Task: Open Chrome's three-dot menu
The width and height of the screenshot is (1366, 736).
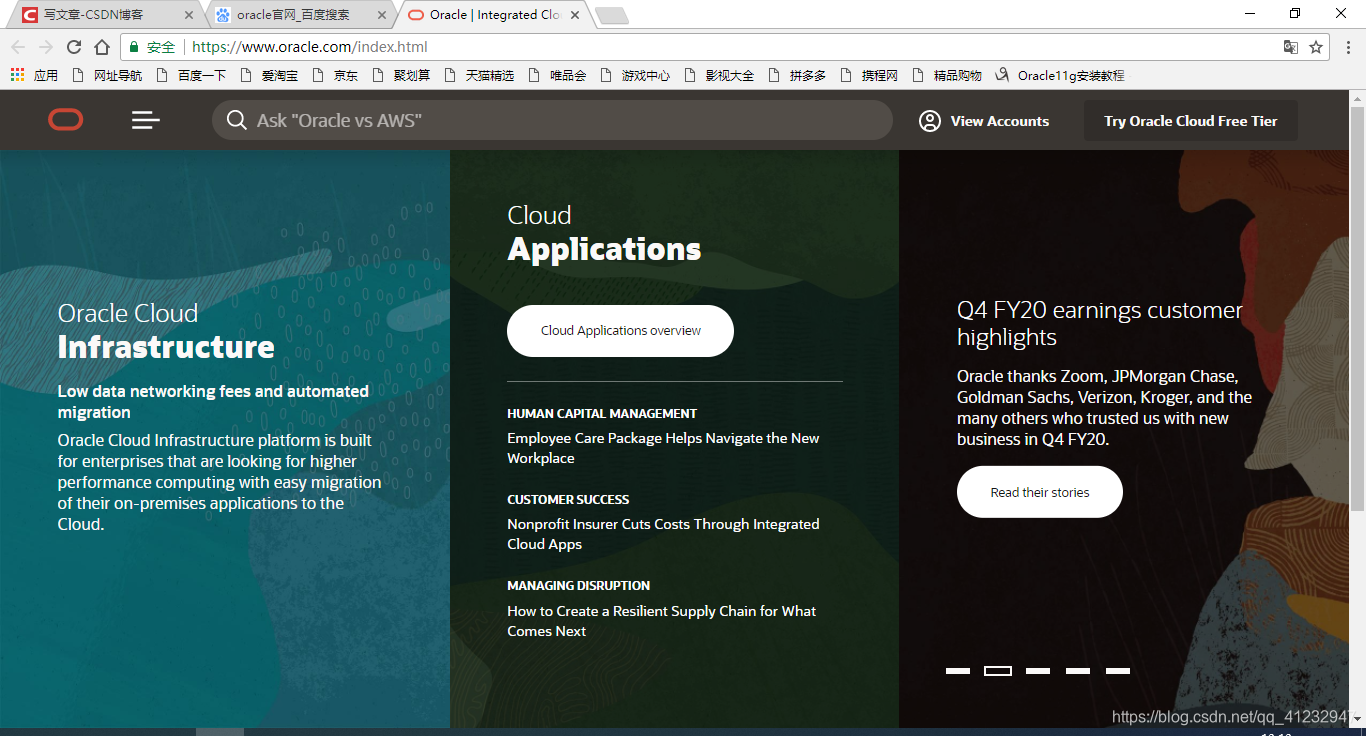Action: pyautogui.click(x=1347, y=47)
